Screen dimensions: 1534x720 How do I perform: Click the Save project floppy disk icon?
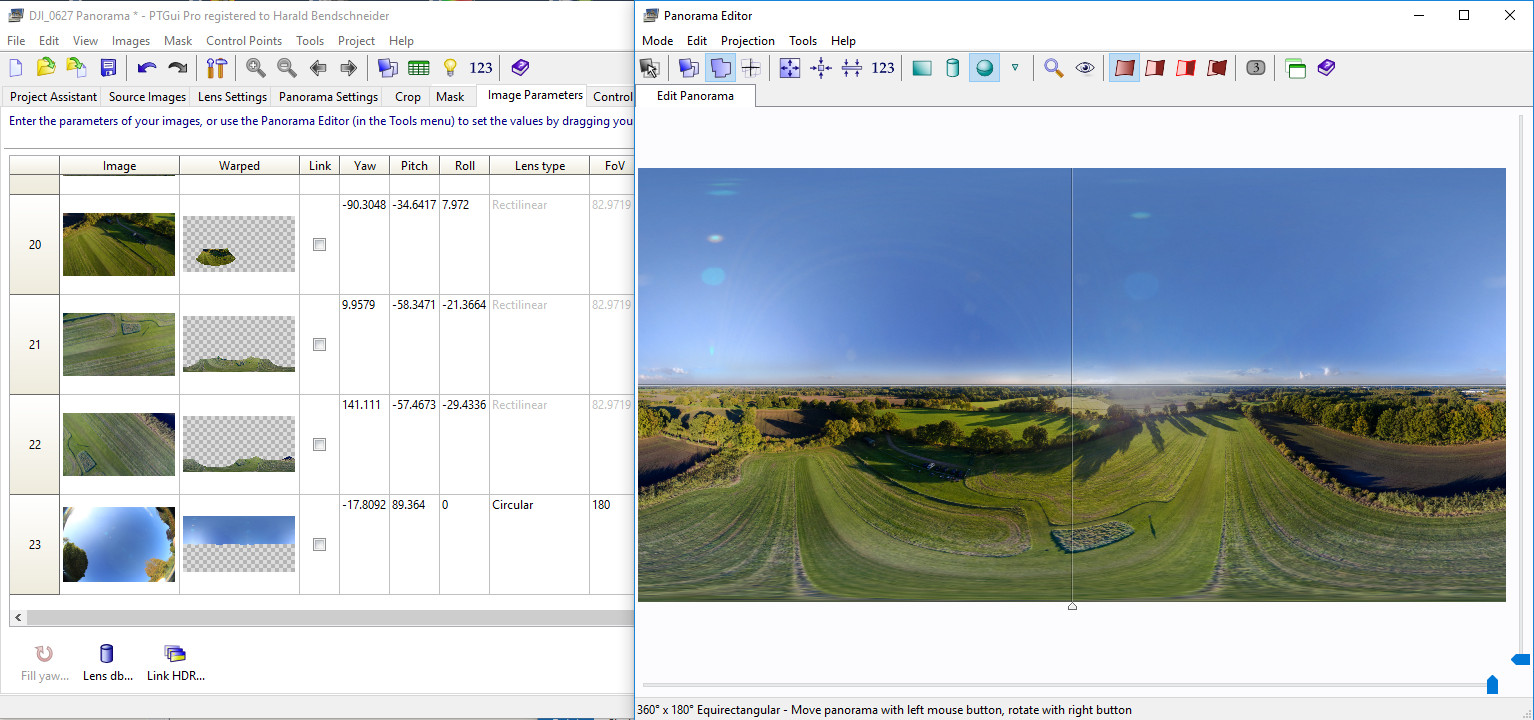click(109, 68)
